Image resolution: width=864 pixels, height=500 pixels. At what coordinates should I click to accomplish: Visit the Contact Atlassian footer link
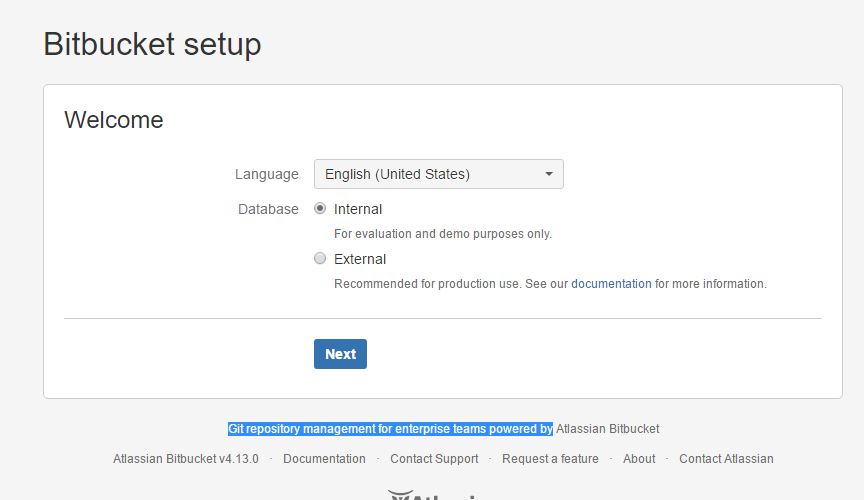click(726, 459)
